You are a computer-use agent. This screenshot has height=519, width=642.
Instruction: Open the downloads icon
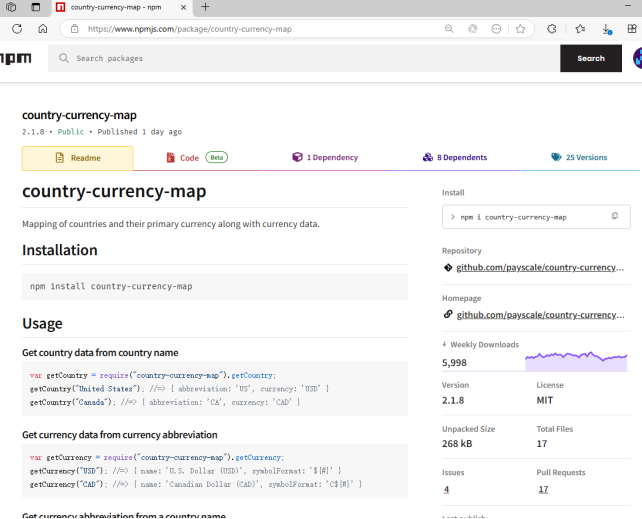(x=607, y=29)
